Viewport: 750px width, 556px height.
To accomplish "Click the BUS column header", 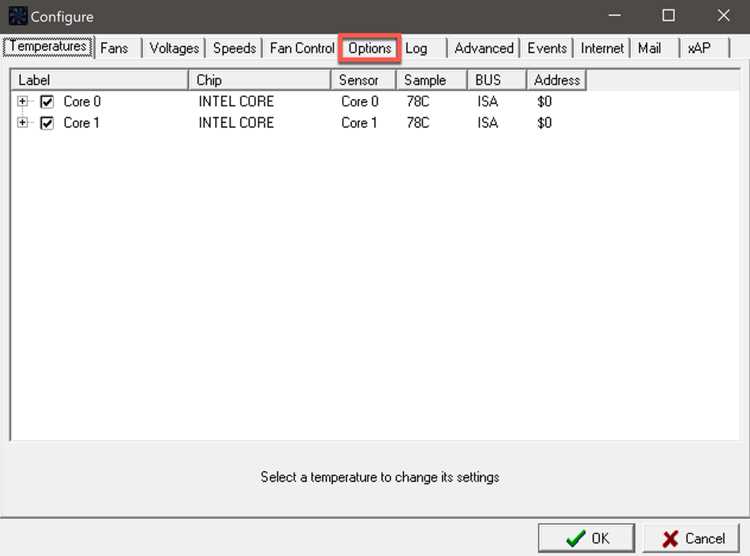I will 496,80.
